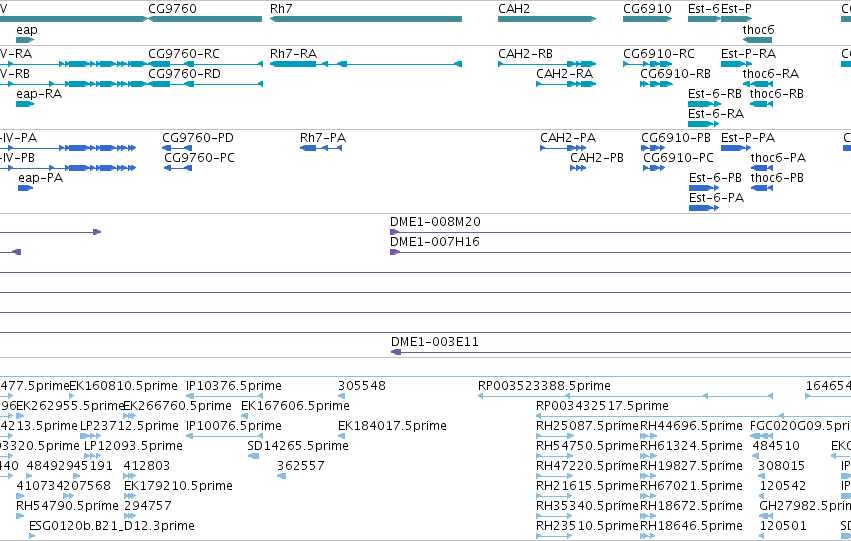Select EST RH19827.5prime
The image size is (851, 541).
point(648,476)
